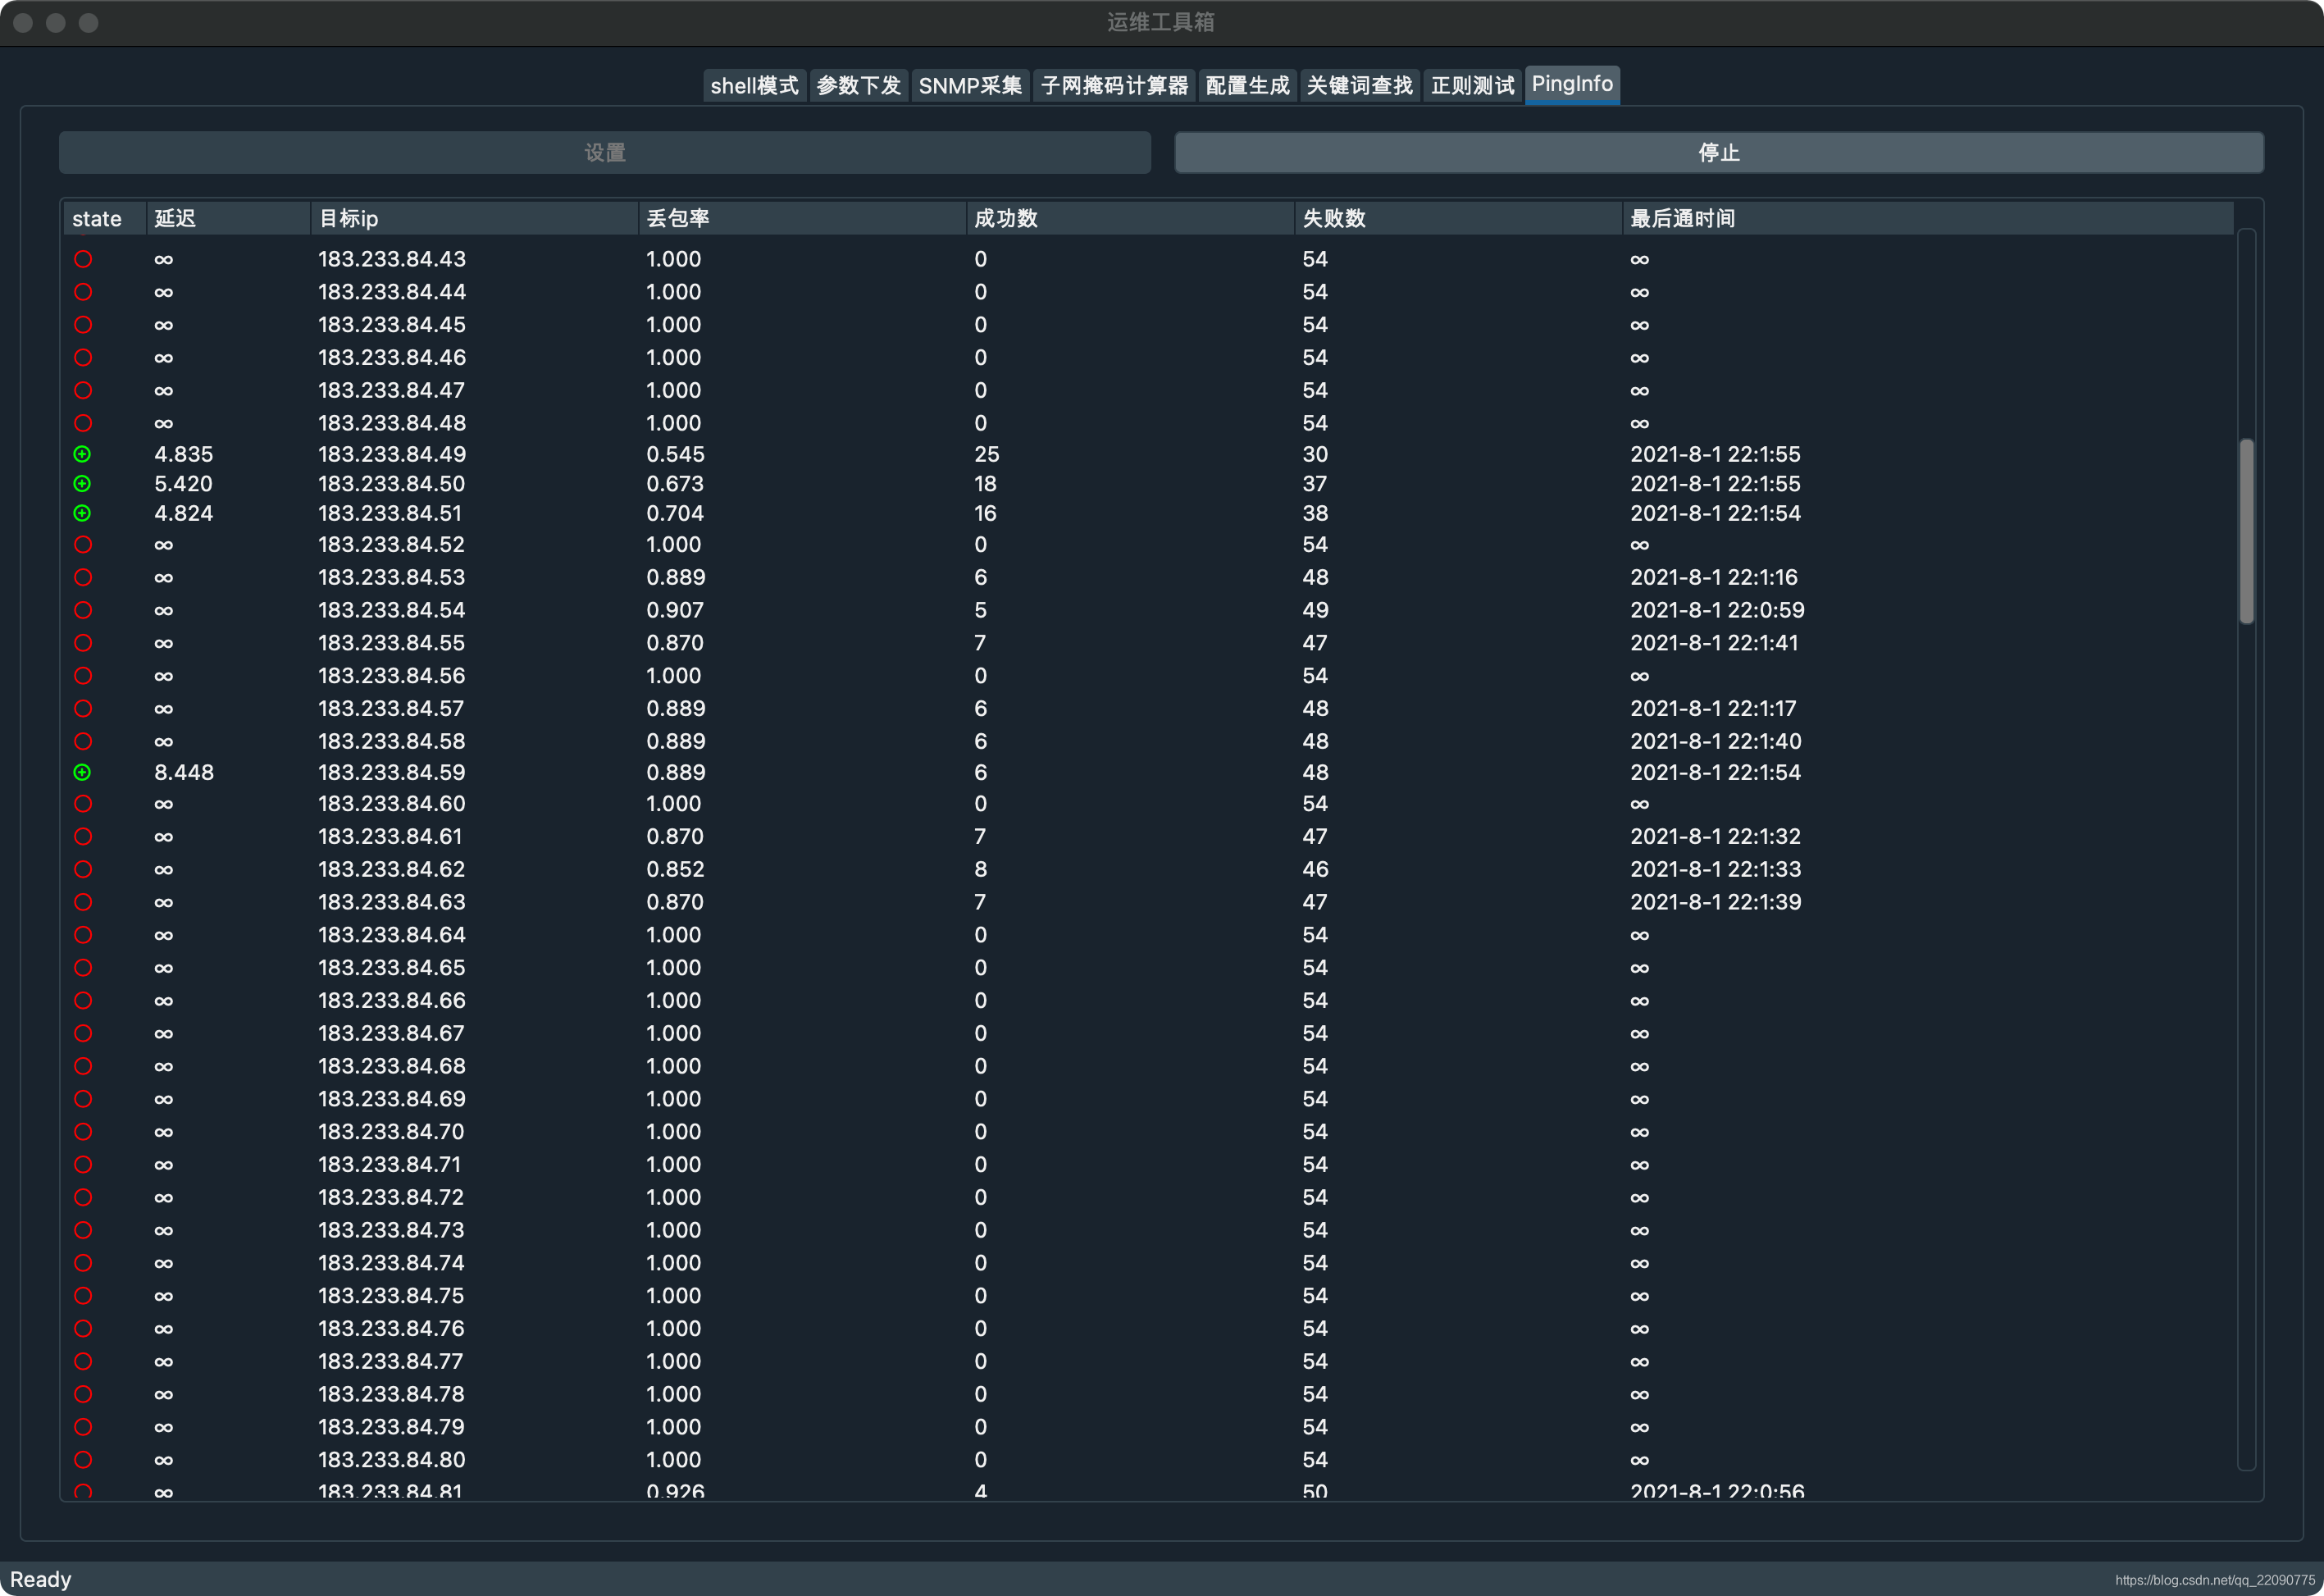Click the red state icon for 183.233.84.60
The width and height of the screenshot is (2324, 1596).
coord(83,804)
